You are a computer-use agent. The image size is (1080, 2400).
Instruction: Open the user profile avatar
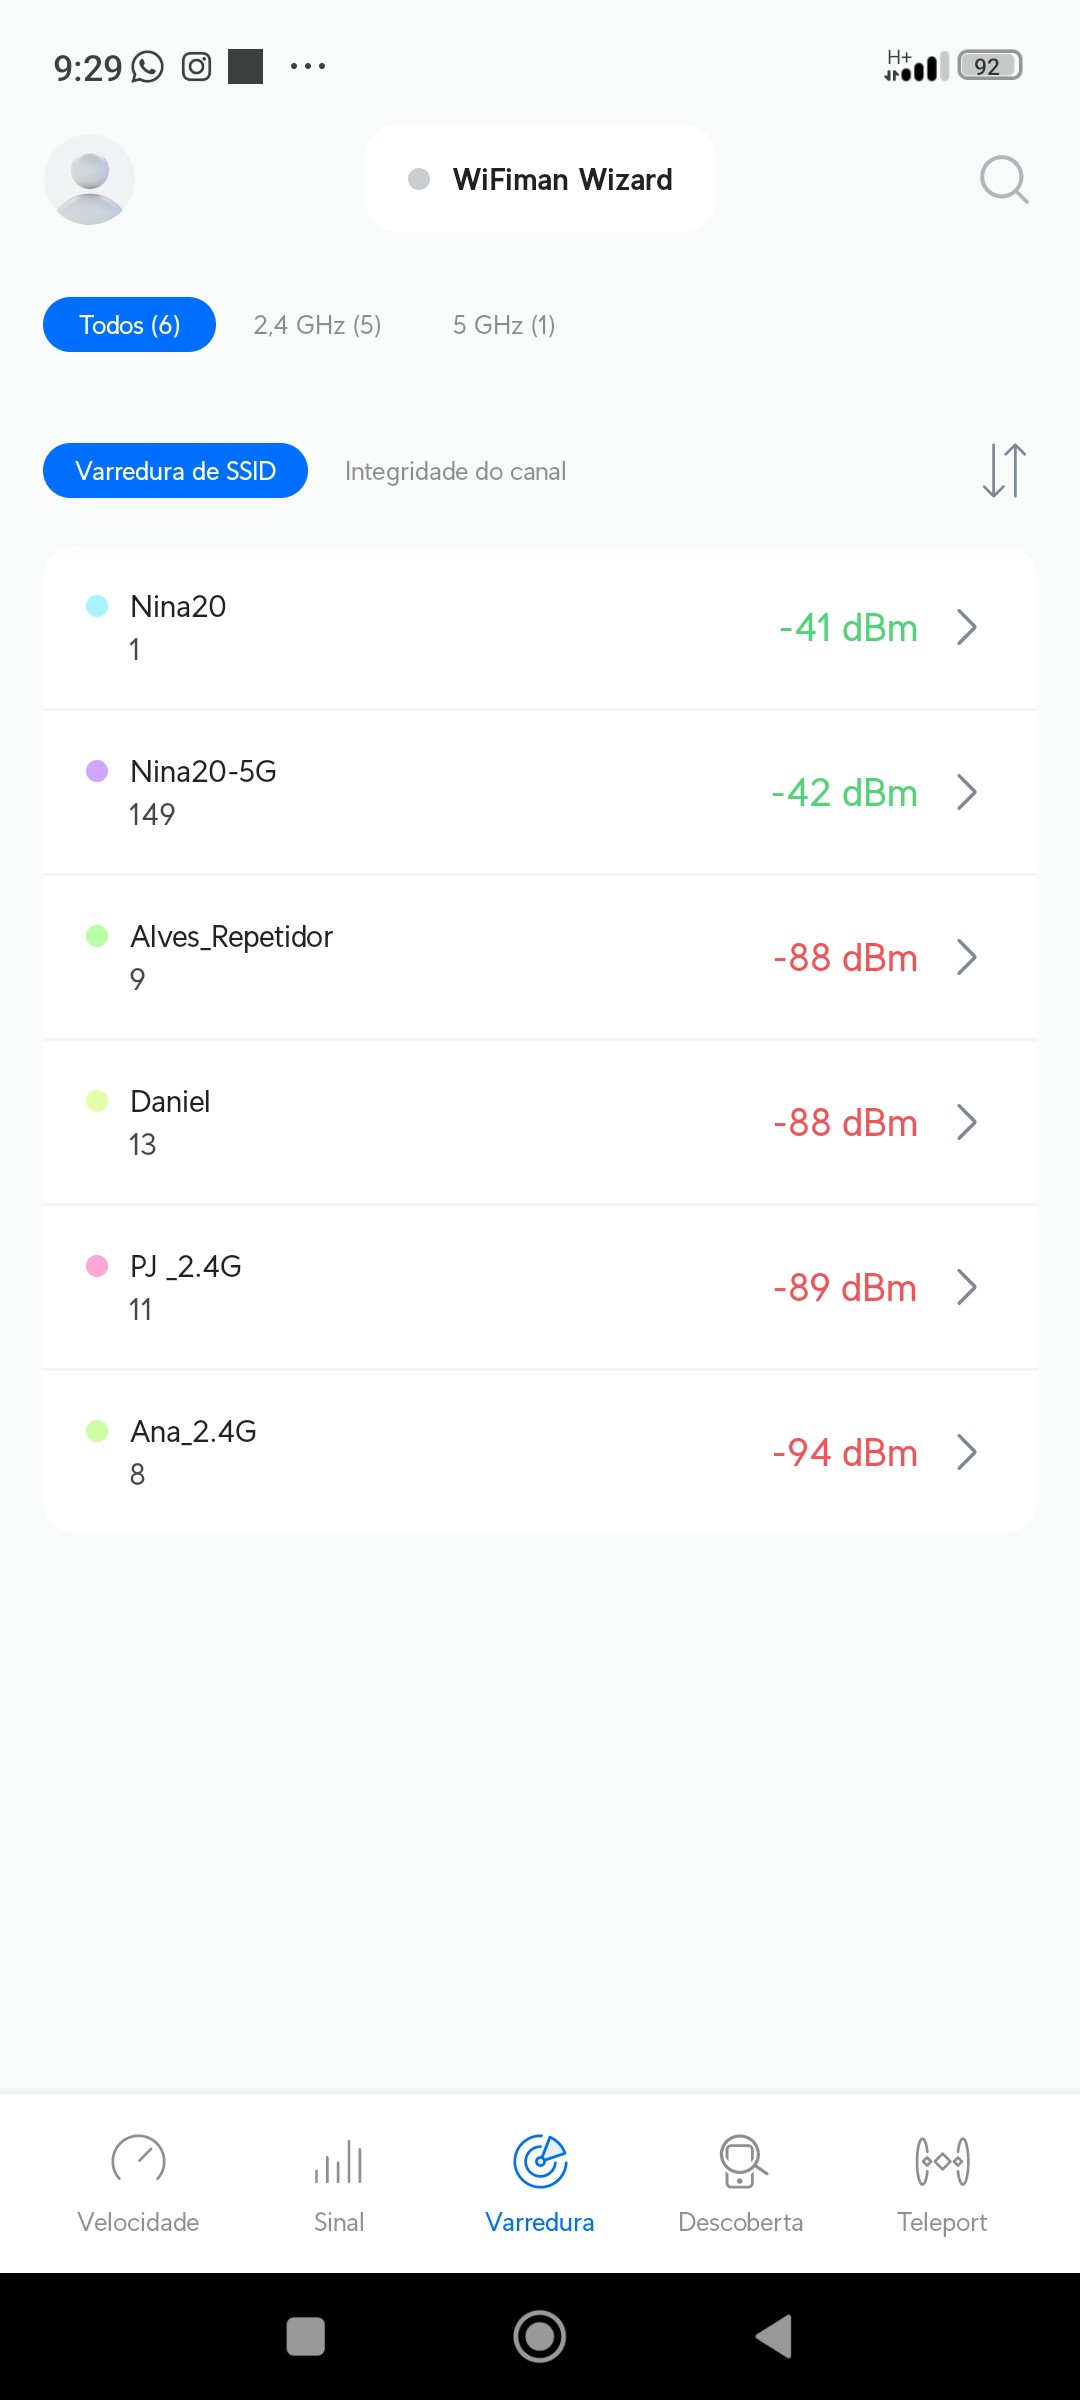pyautogui.click(x=89, y=180)
